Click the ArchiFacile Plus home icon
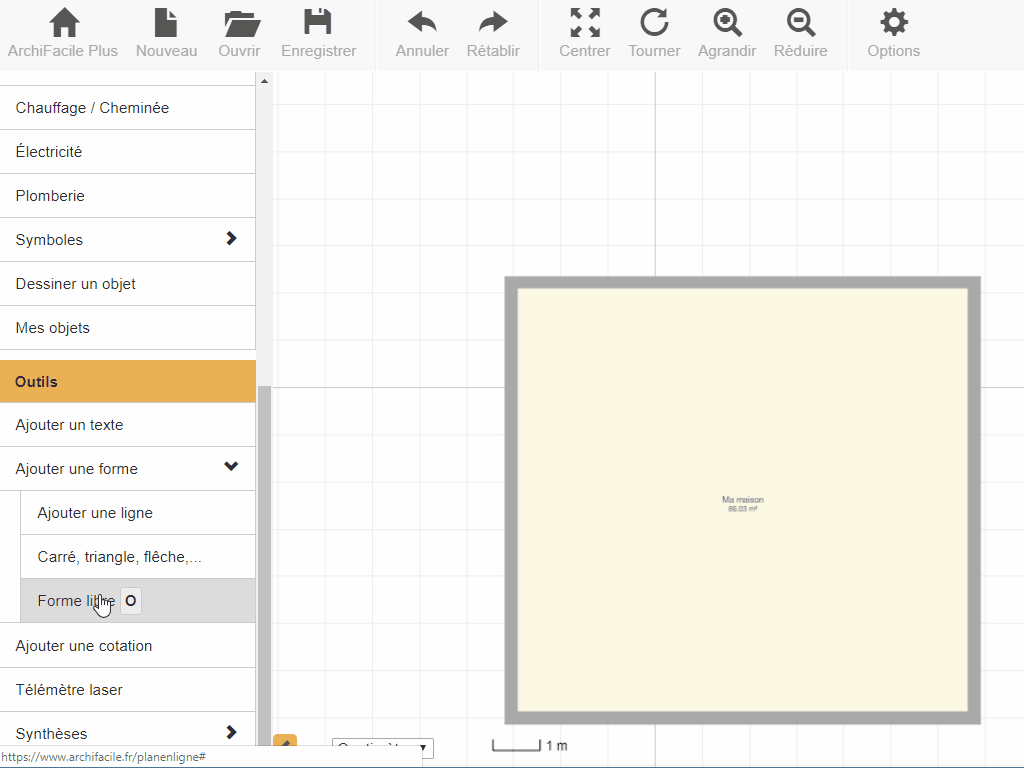The height and width of the screenshot is (768, 1024). (63, 24)
